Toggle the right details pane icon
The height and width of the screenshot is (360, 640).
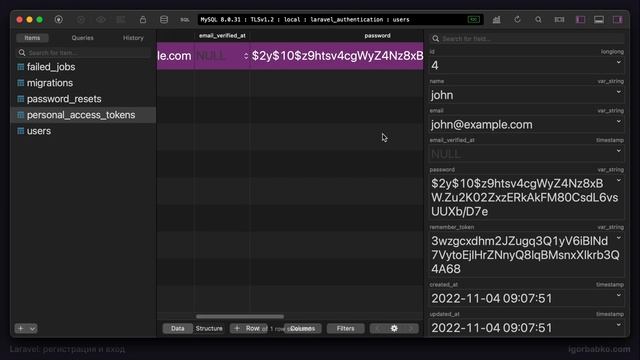click(618, 20)
